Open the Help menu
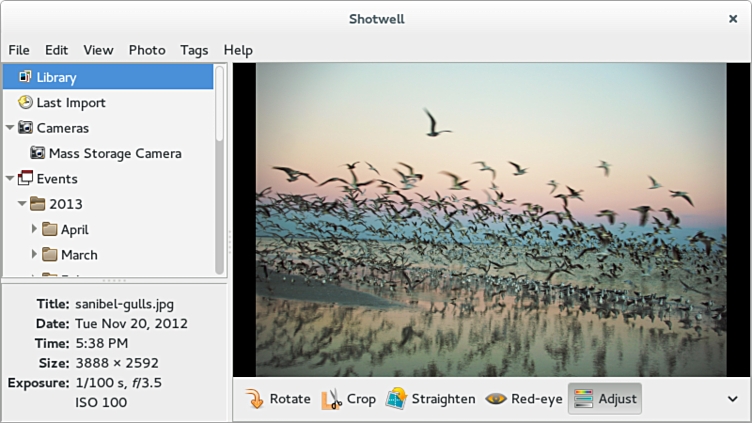The width and height of the screenshot is (752, 423). (238, 50)
